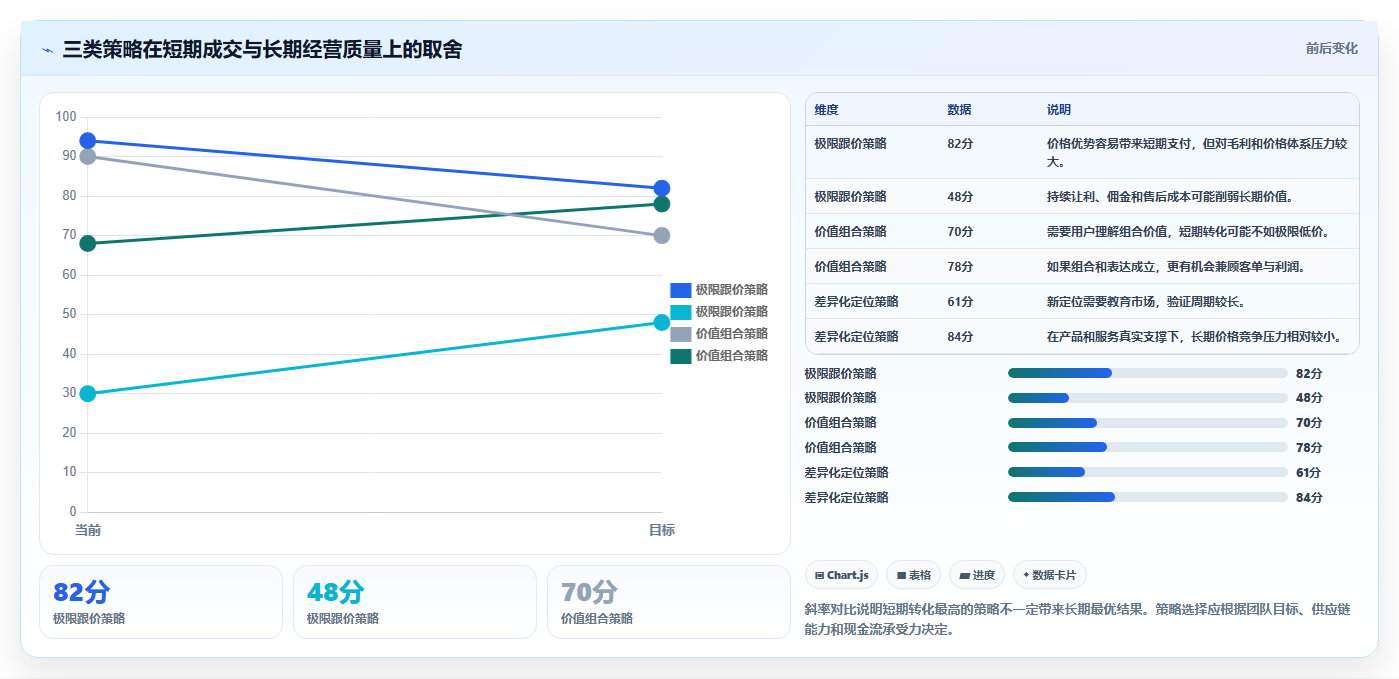The image size is (1399, 679).
Task: Click the progress bar showing 78分
Action: coord(1147,448)
